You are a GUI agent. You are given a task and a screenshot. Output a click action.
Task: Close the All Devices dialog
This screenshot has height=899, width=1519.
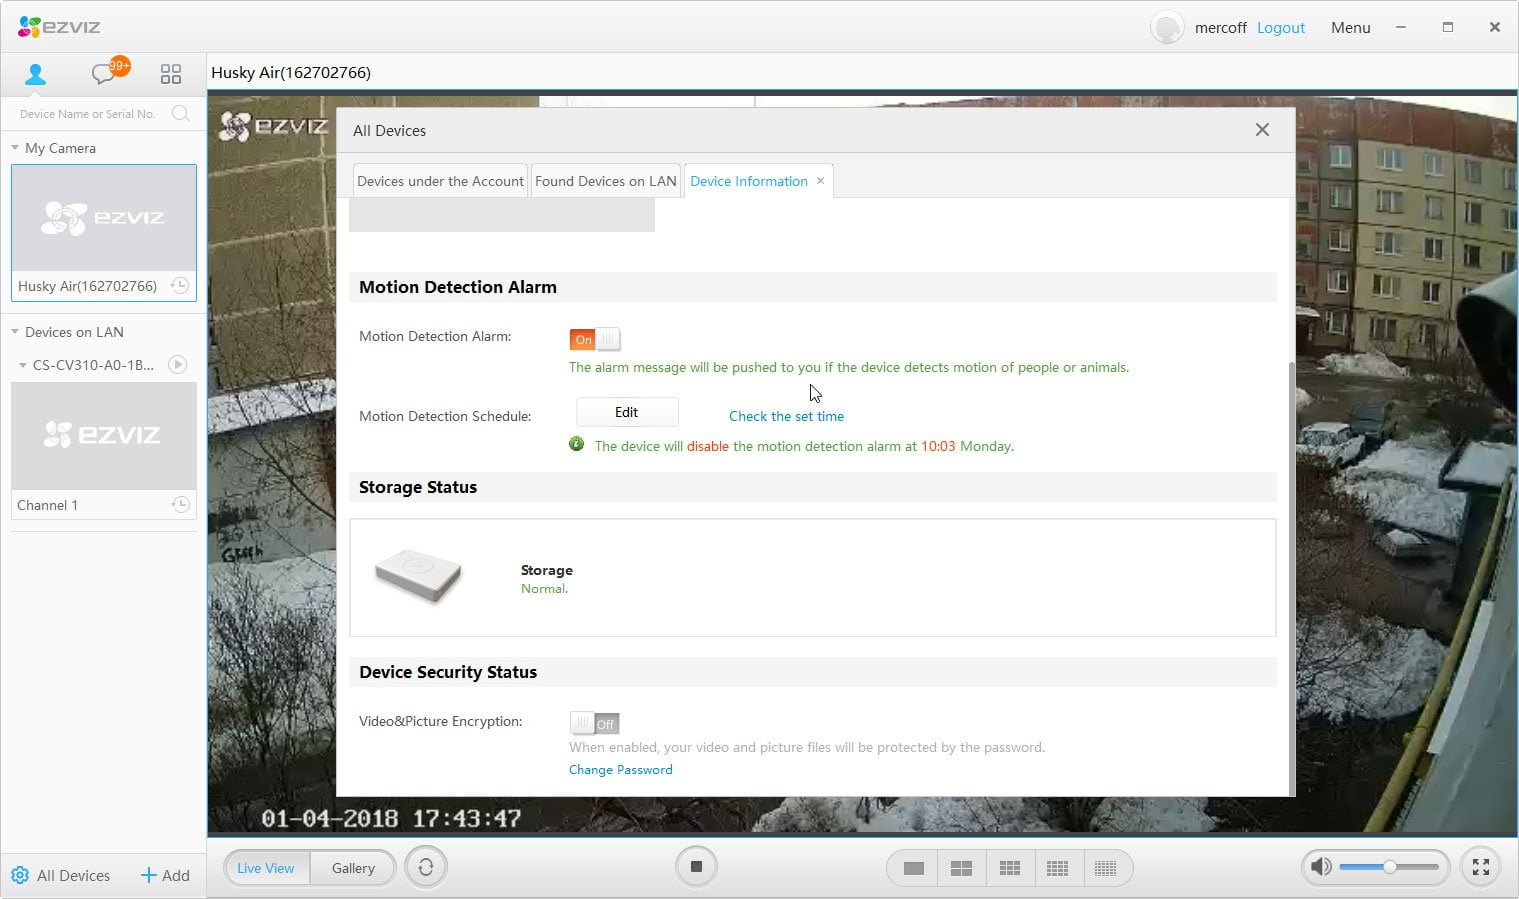(1262, 130)
